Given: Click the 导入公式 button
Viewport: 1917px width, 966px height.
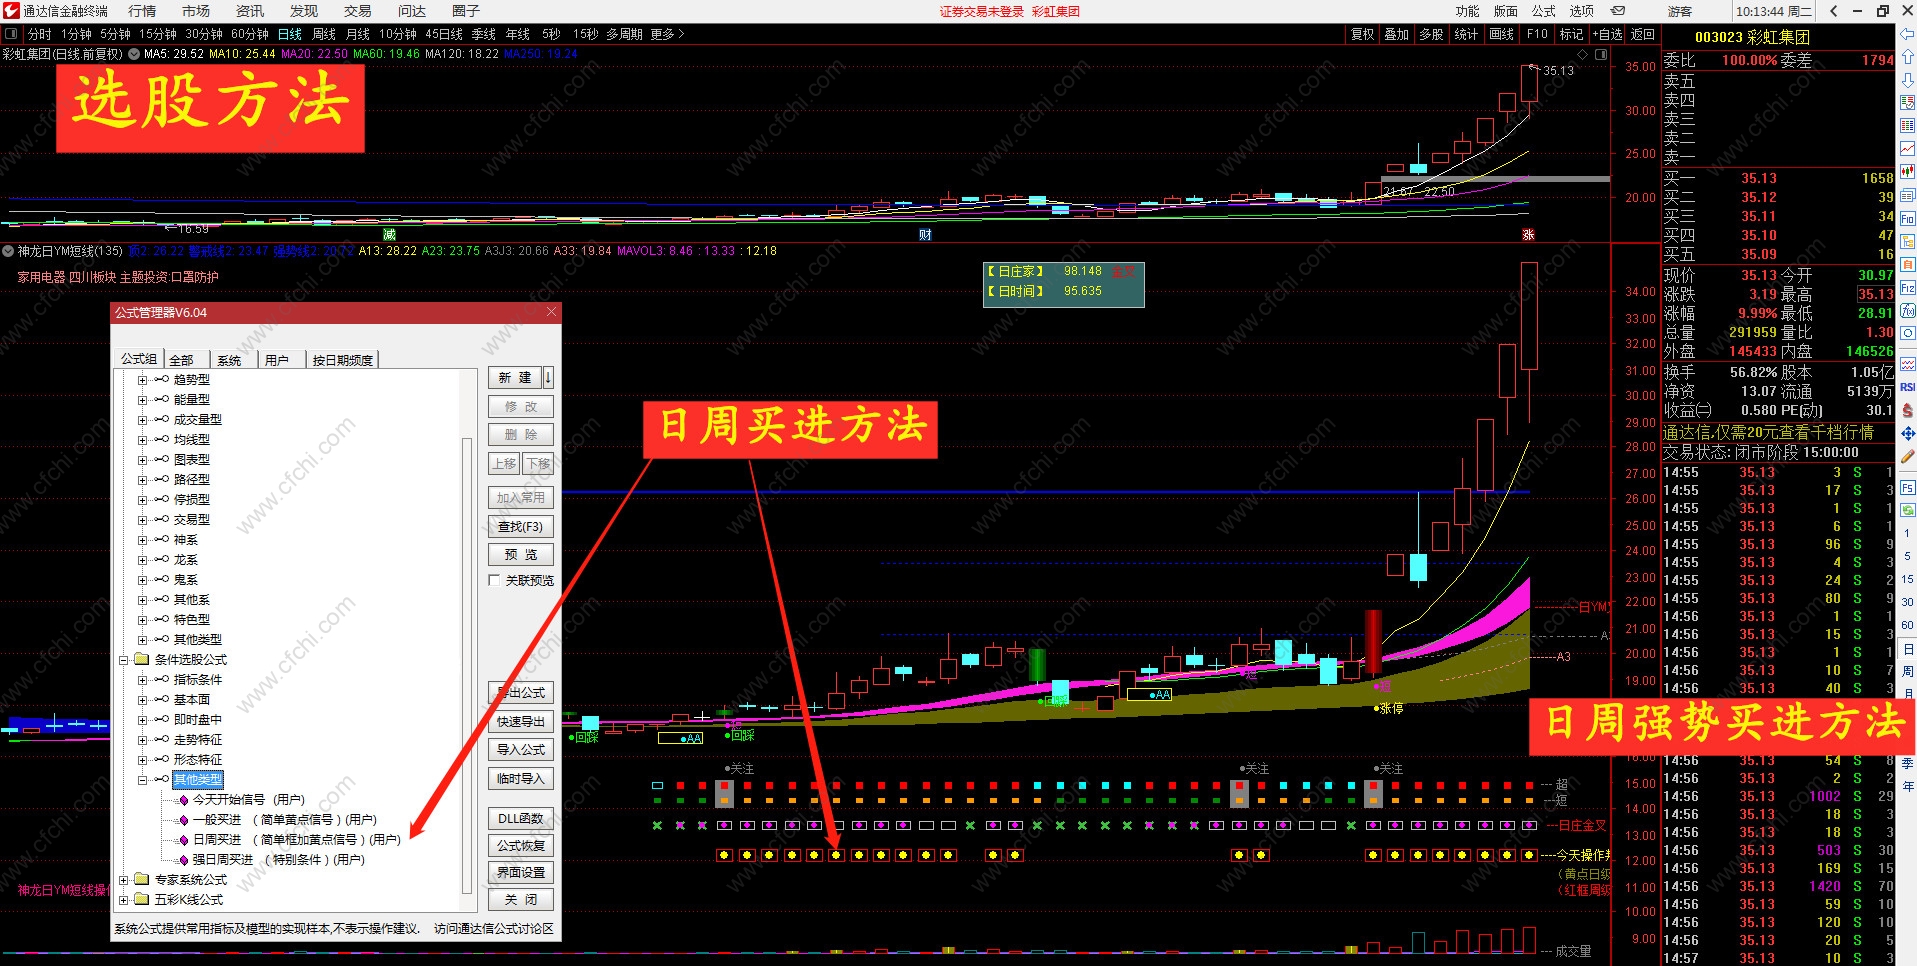Looking at the screenshot, I should pos(521,749).
